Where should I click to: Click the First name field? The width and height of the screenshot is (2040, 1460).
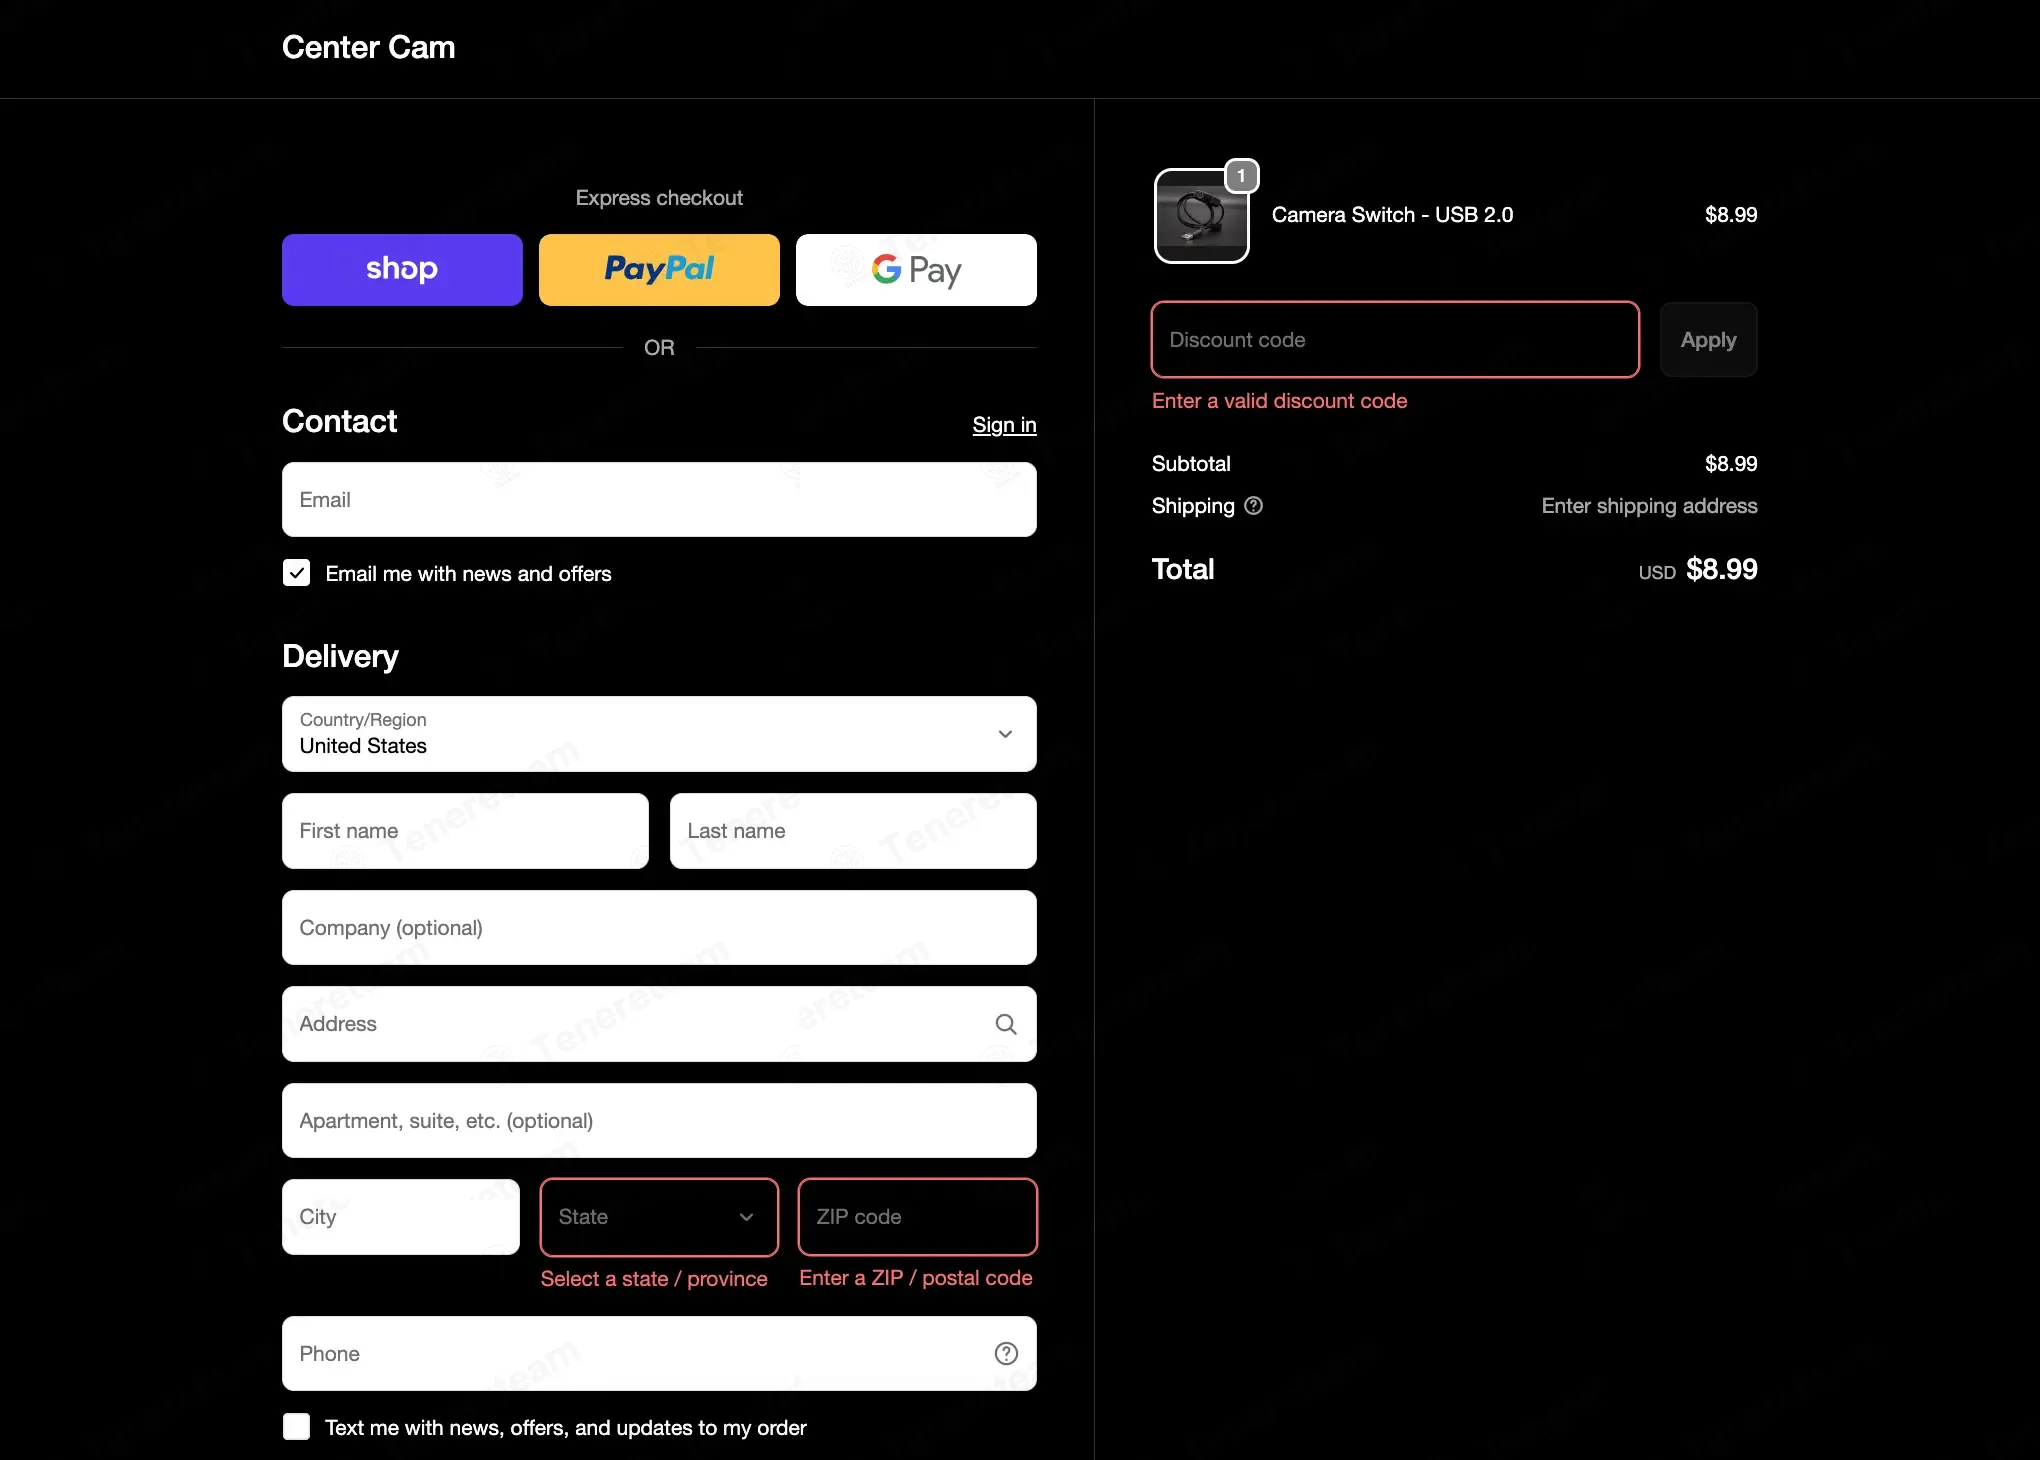pos(465,831)
